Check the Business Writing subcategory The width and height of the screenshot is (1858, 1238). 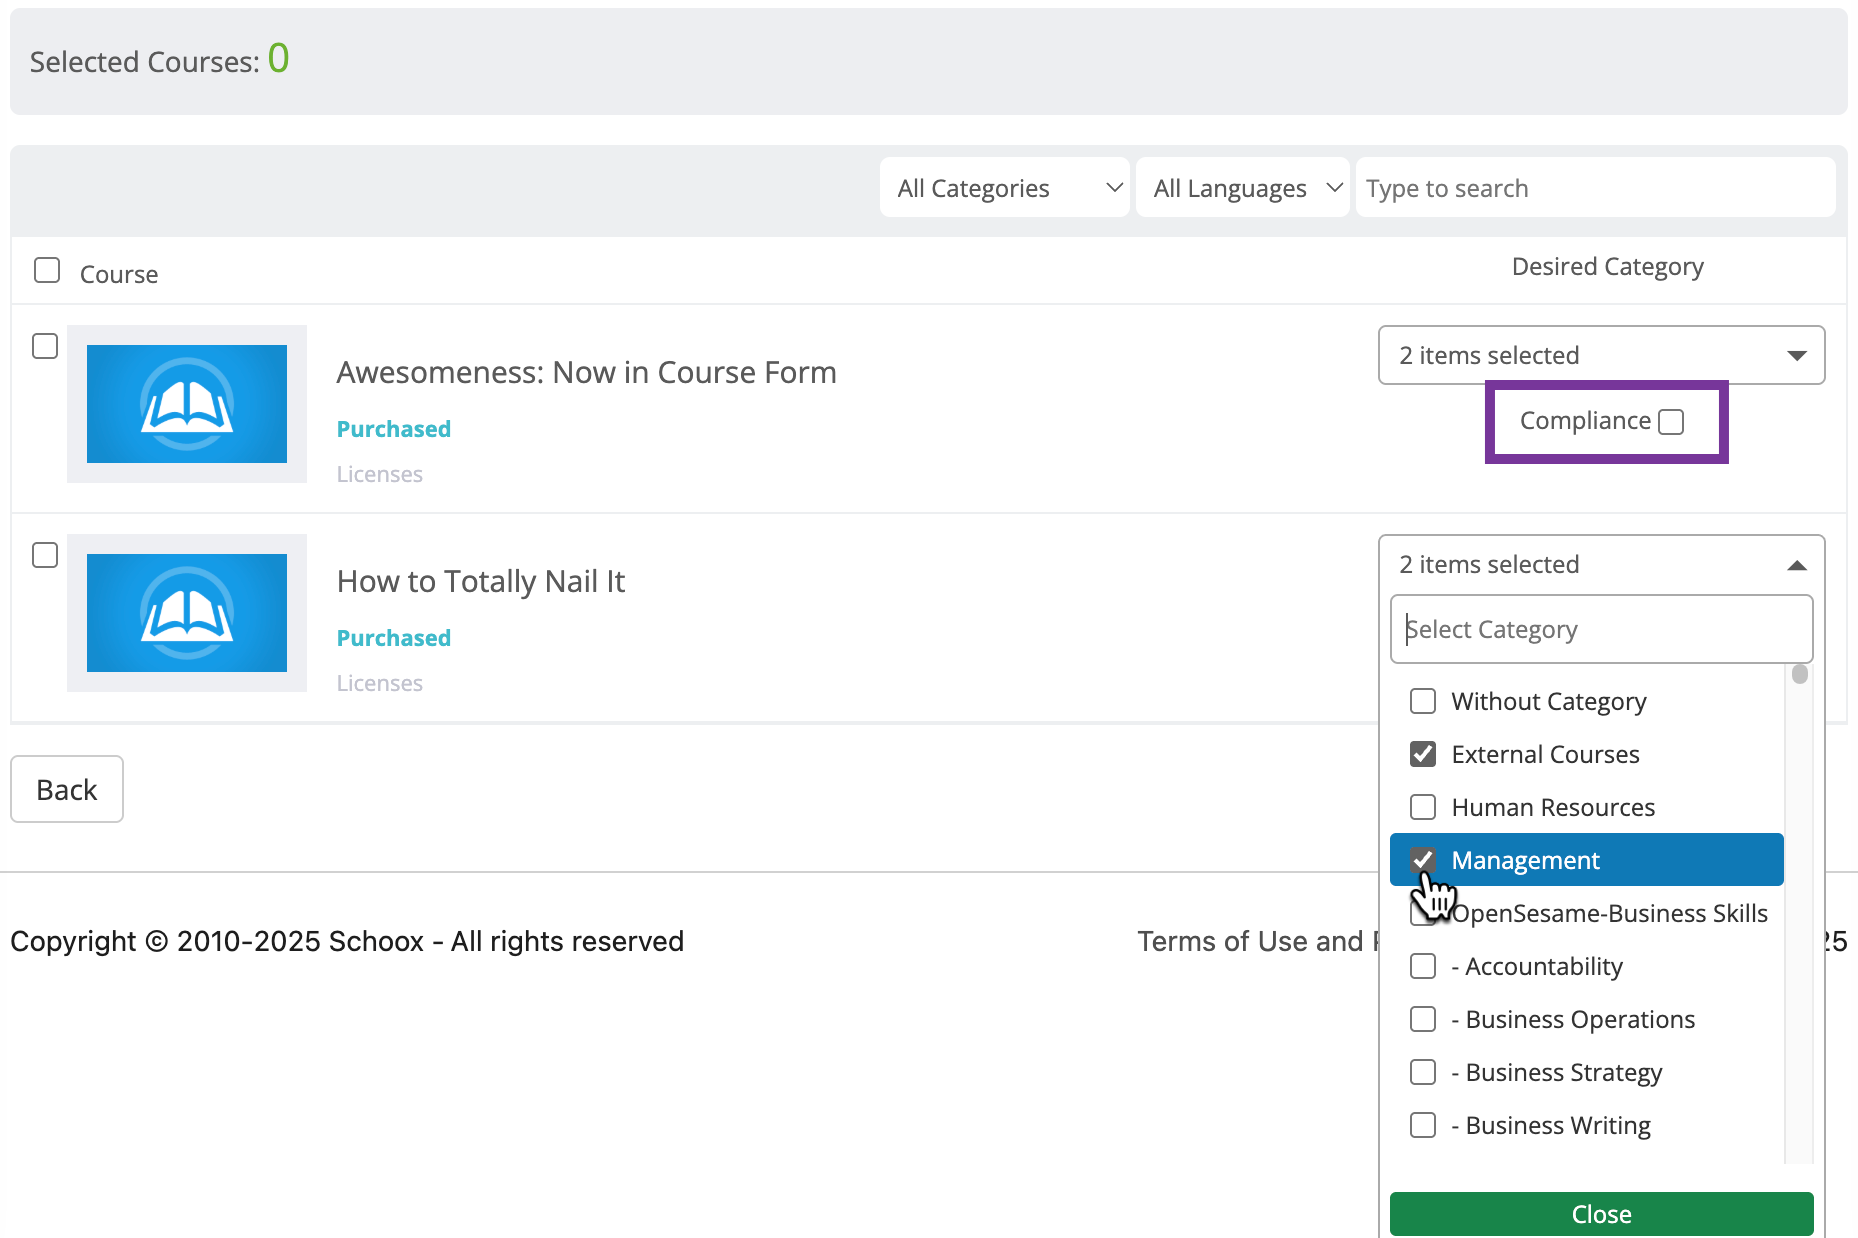[1423, 1125]
